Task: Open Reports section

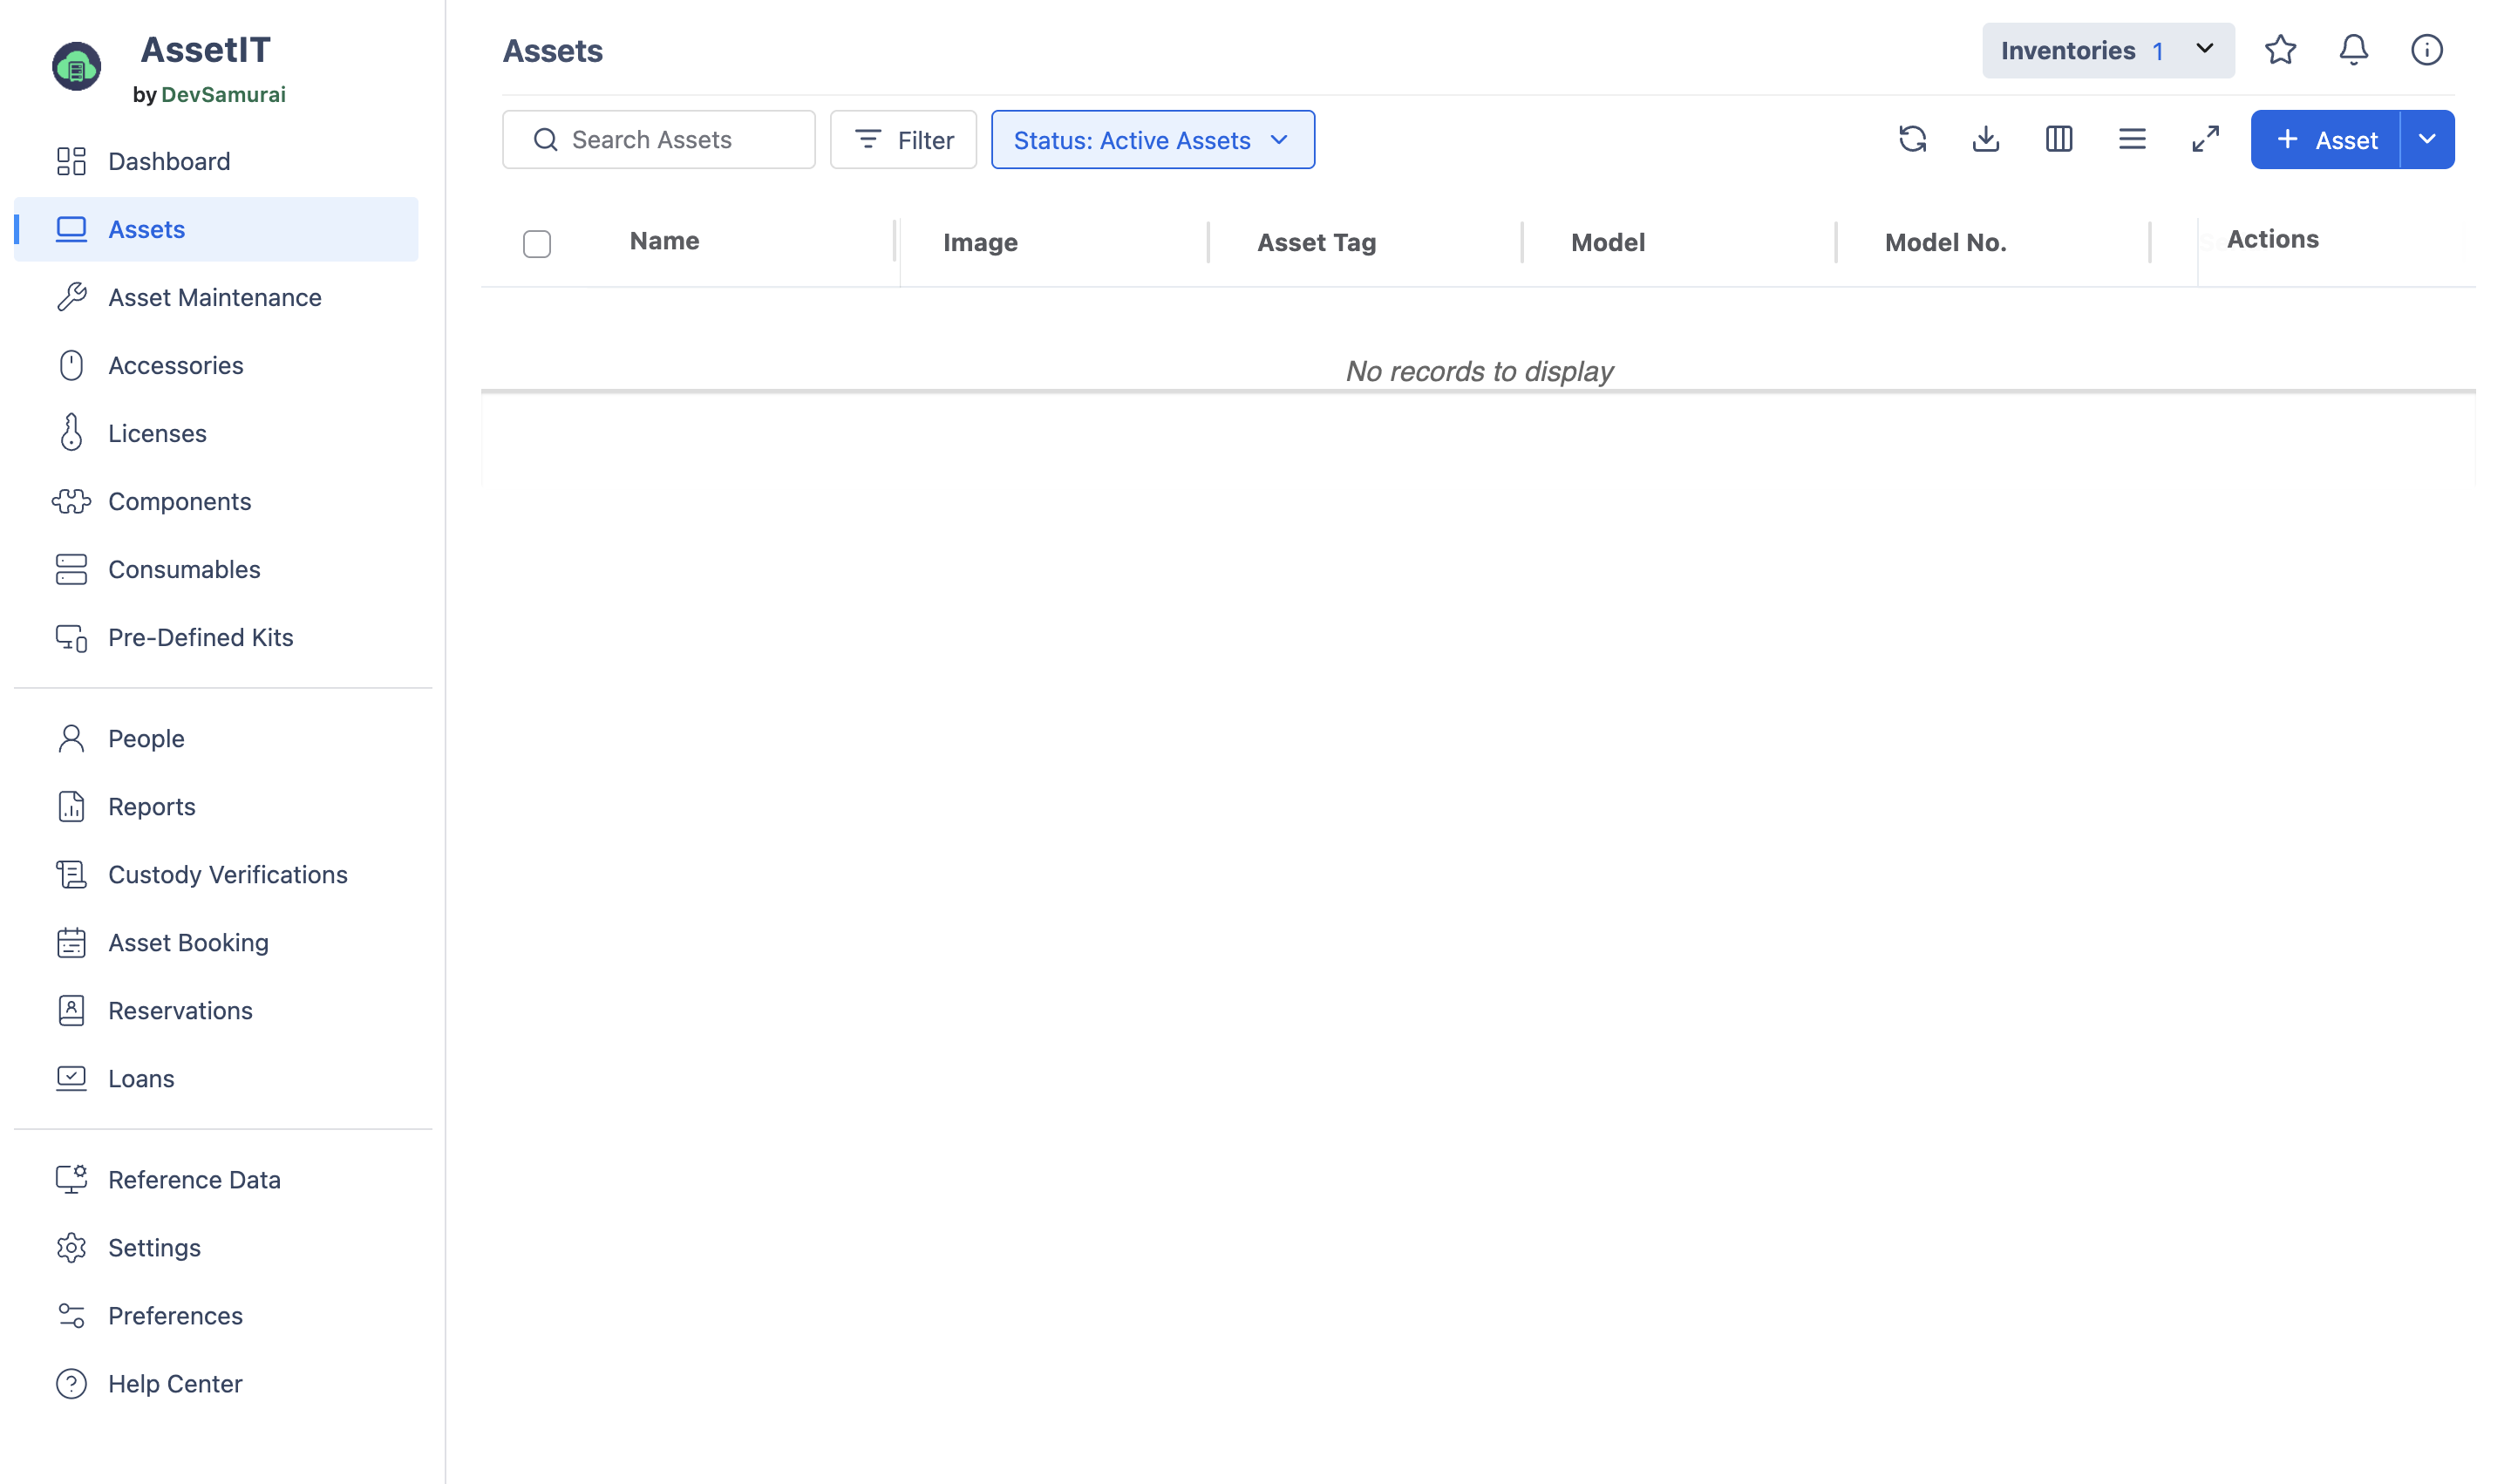Action: pos(152,806)
